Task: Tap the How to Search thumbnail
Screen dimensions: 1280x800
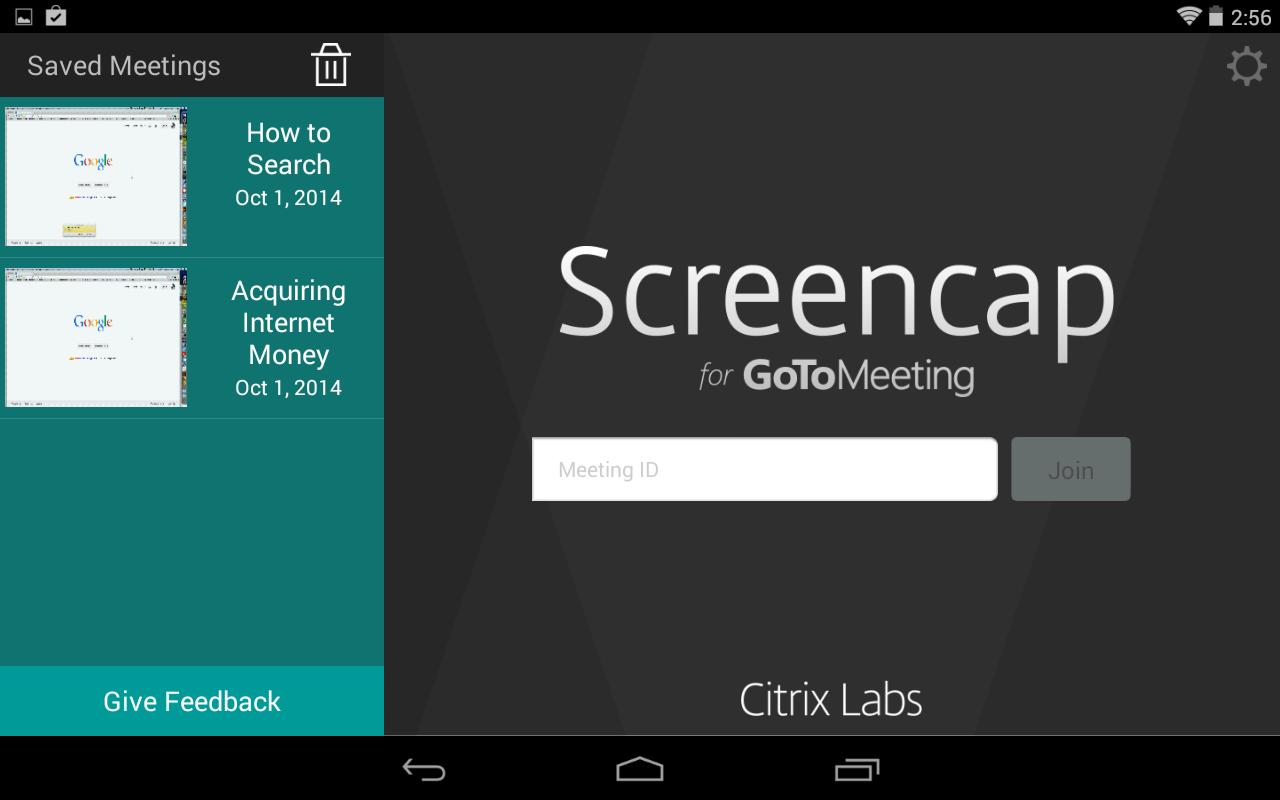Action: [95, 176]
